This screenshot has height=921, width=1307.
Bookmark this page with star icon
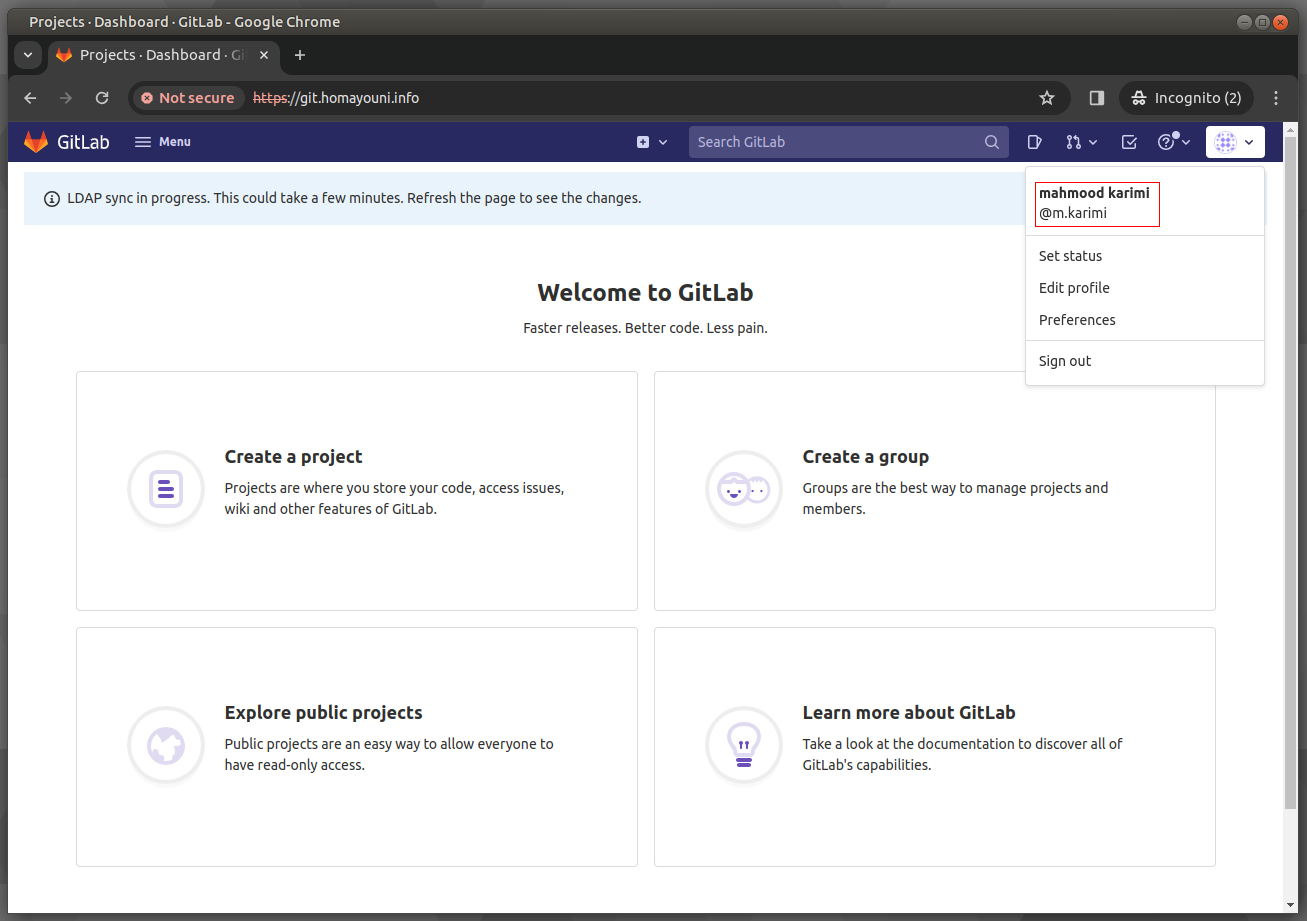point(1047,98)
